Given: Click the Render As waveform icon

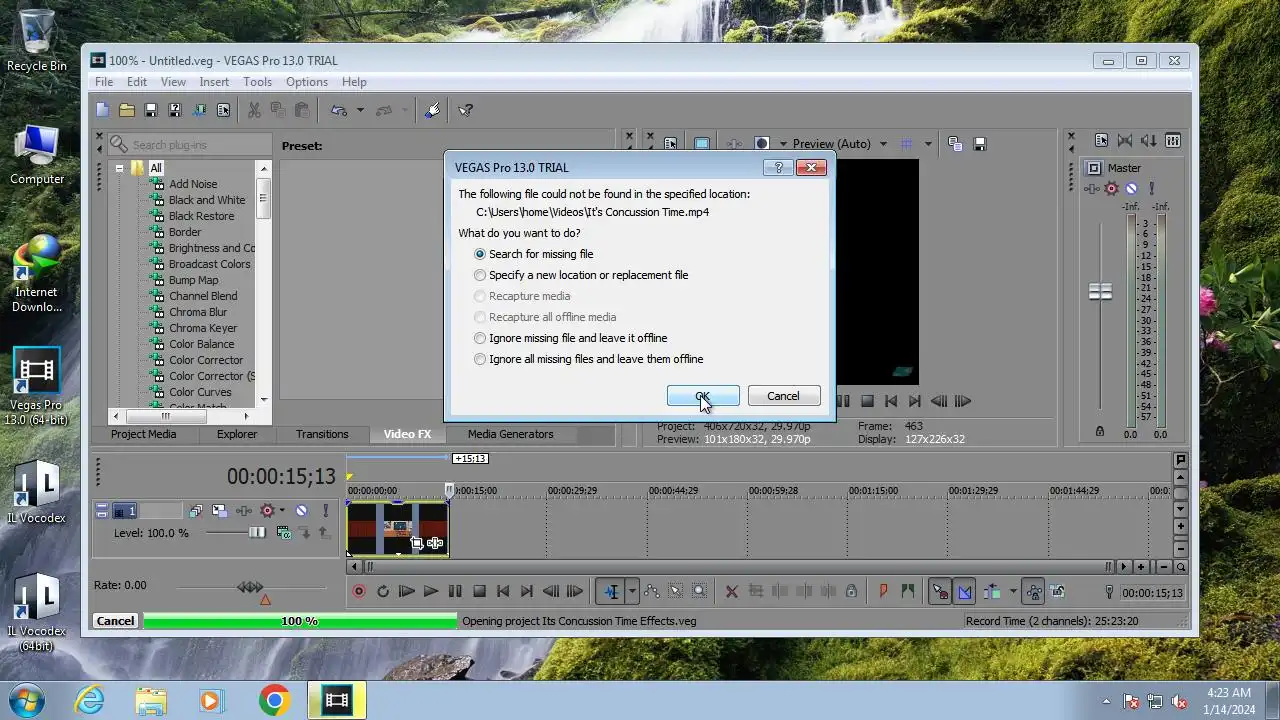Looking at the screenshot, I should [x=199, y=110].
